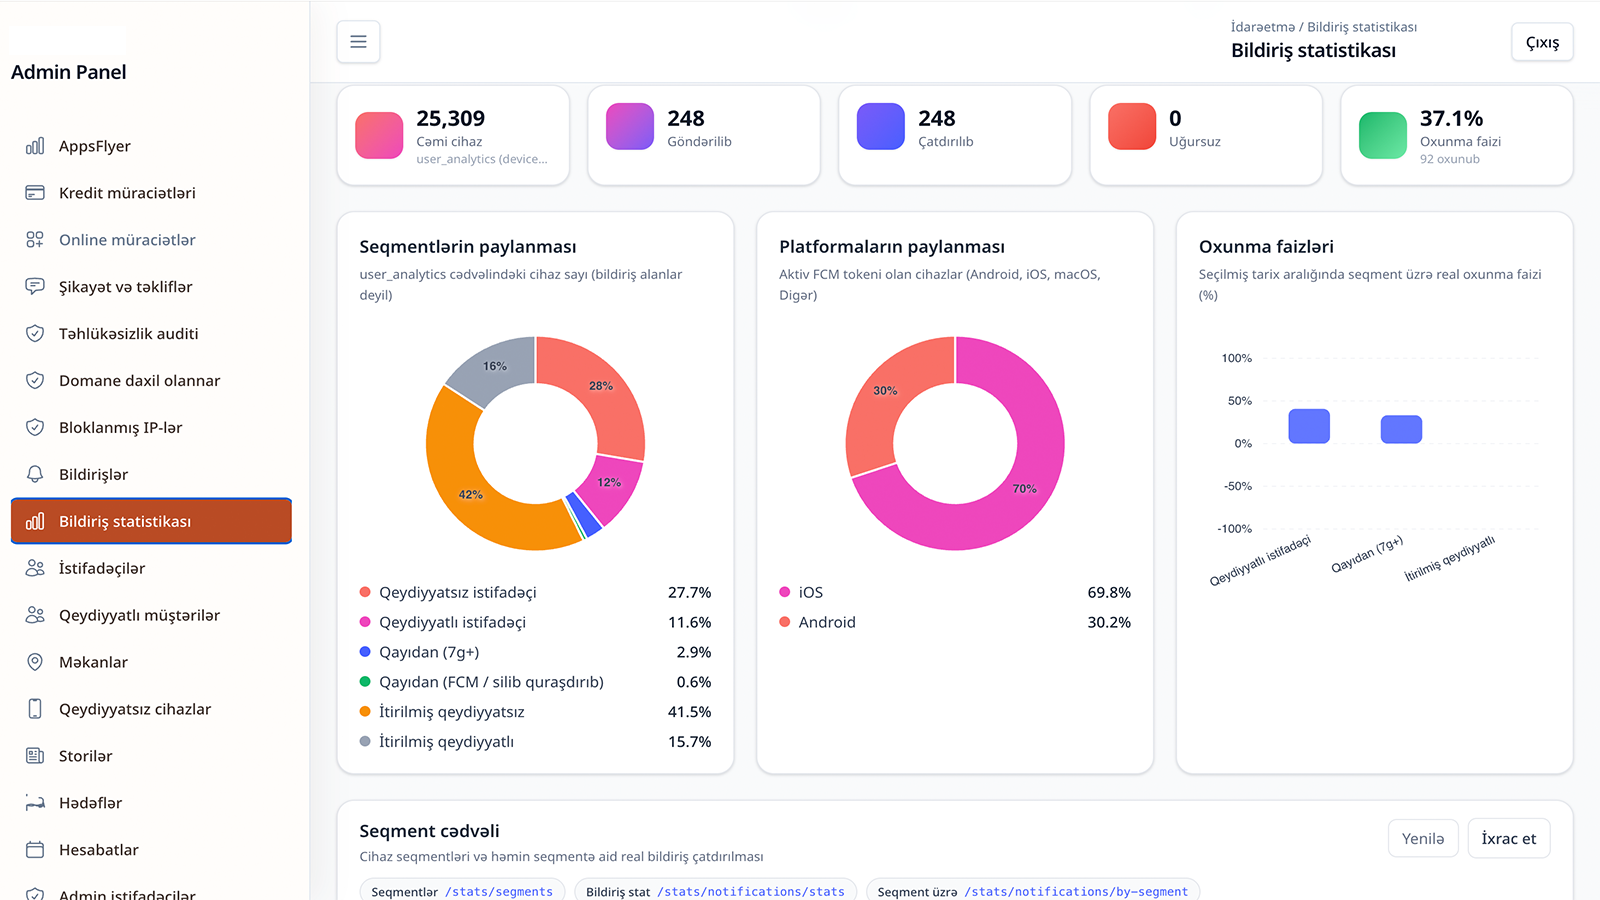Click the Qeydiyyatsız cihazlar phone icon
The width and height of the screenshot is (1600, 900).
click(x=35, y=710)
